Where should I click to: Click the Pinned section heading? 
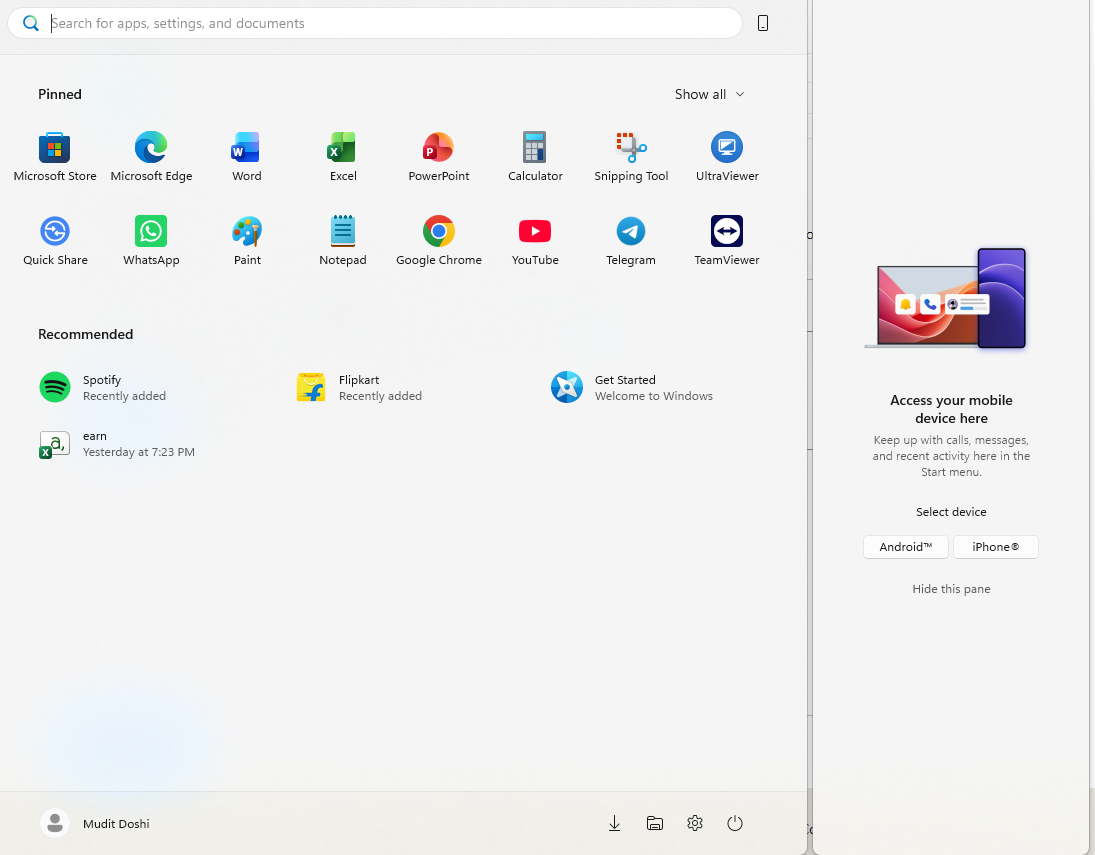tap(60, 94)
